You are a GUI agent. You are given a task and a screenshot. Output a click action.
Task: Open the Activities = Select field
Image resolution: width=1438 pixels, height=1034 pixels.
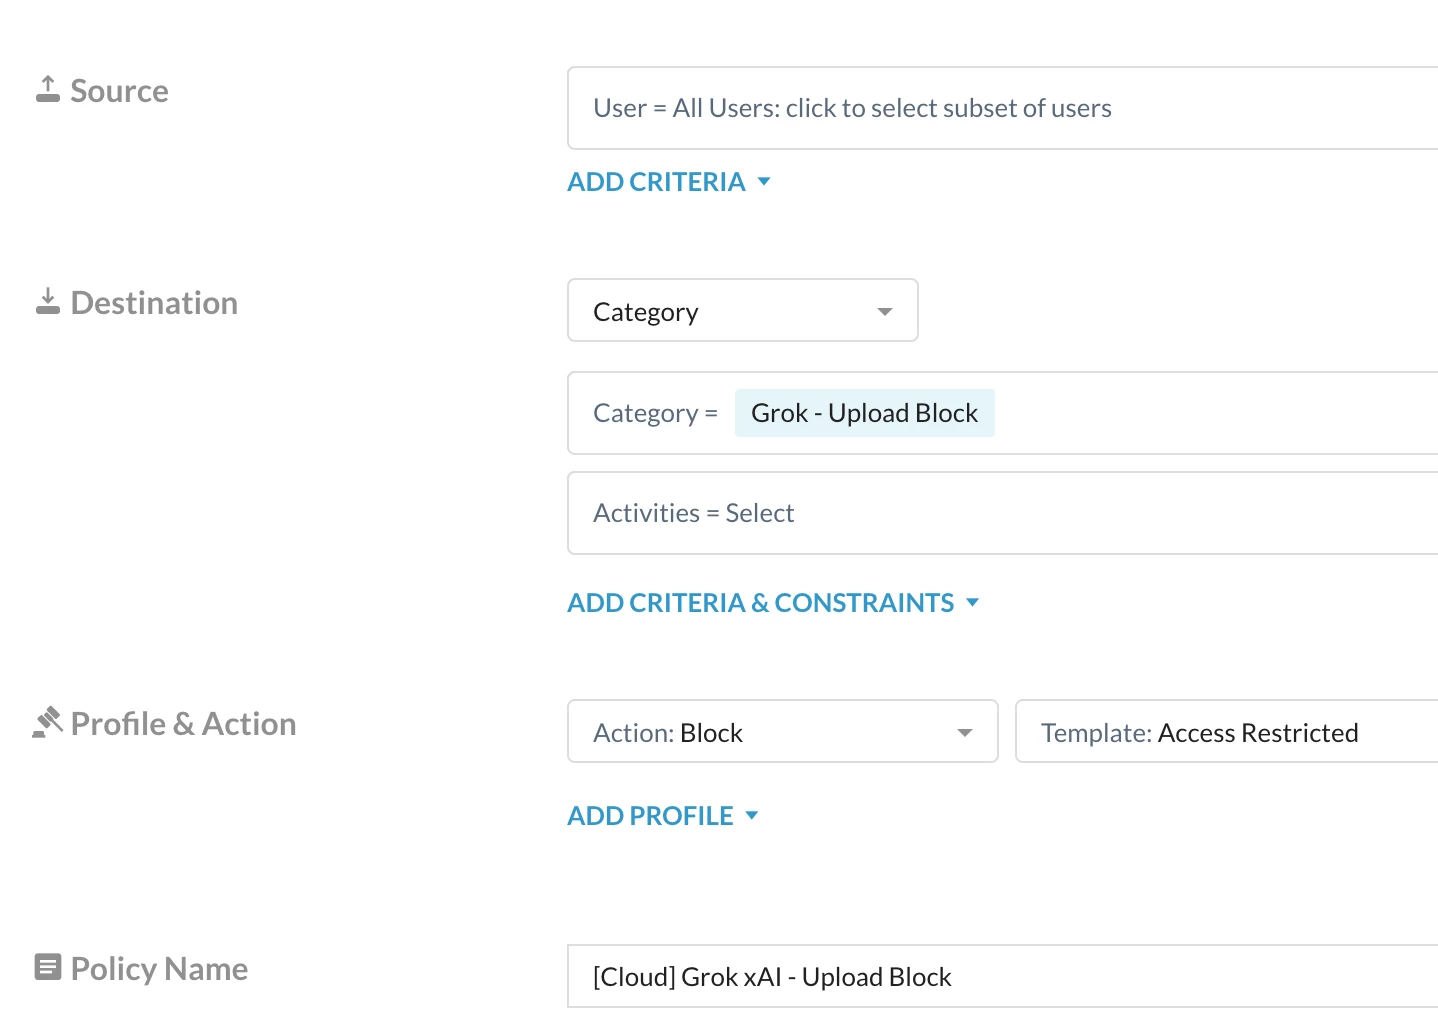(1003, 513)
